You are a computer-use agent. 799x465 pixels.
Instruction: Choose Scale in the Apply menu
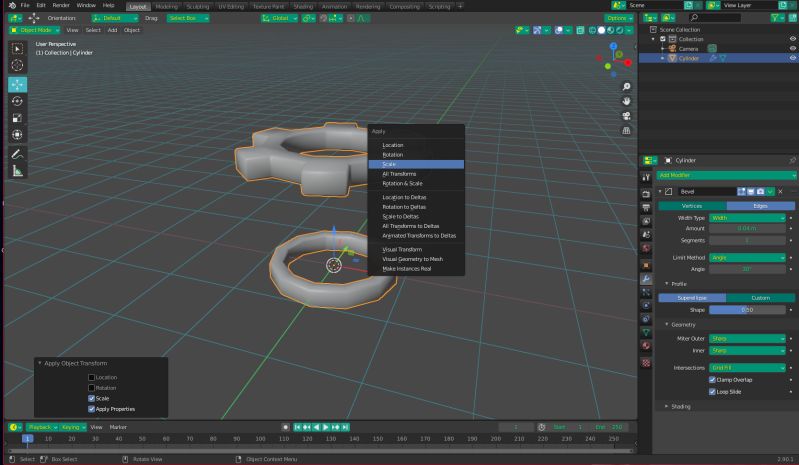[x=416, y=164]
